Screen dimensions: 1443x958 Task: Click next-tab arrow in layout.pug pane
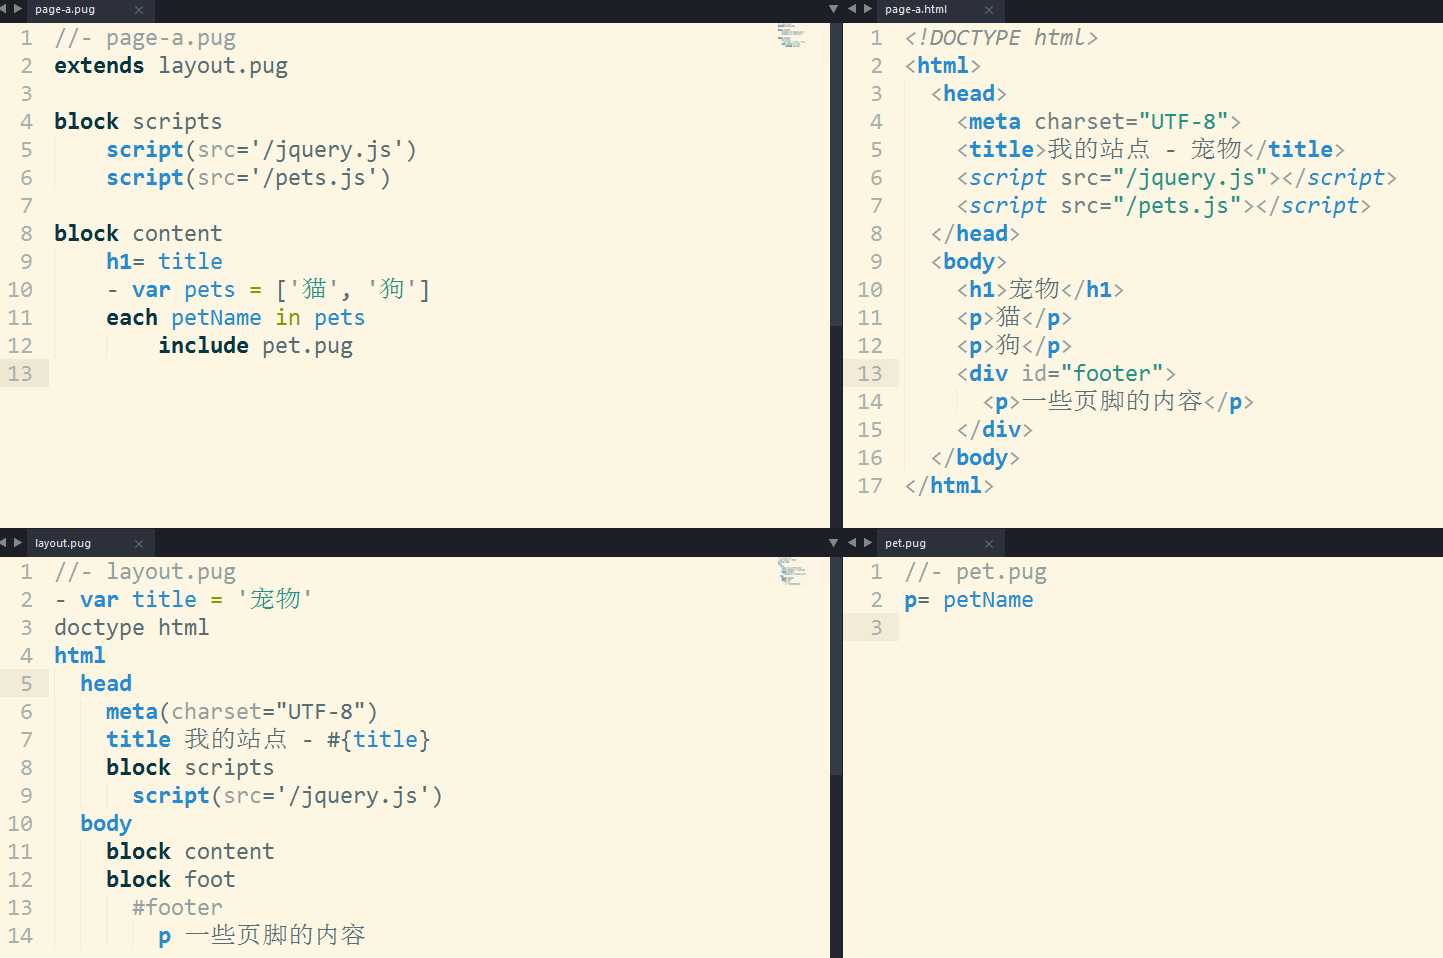point(17,543)
